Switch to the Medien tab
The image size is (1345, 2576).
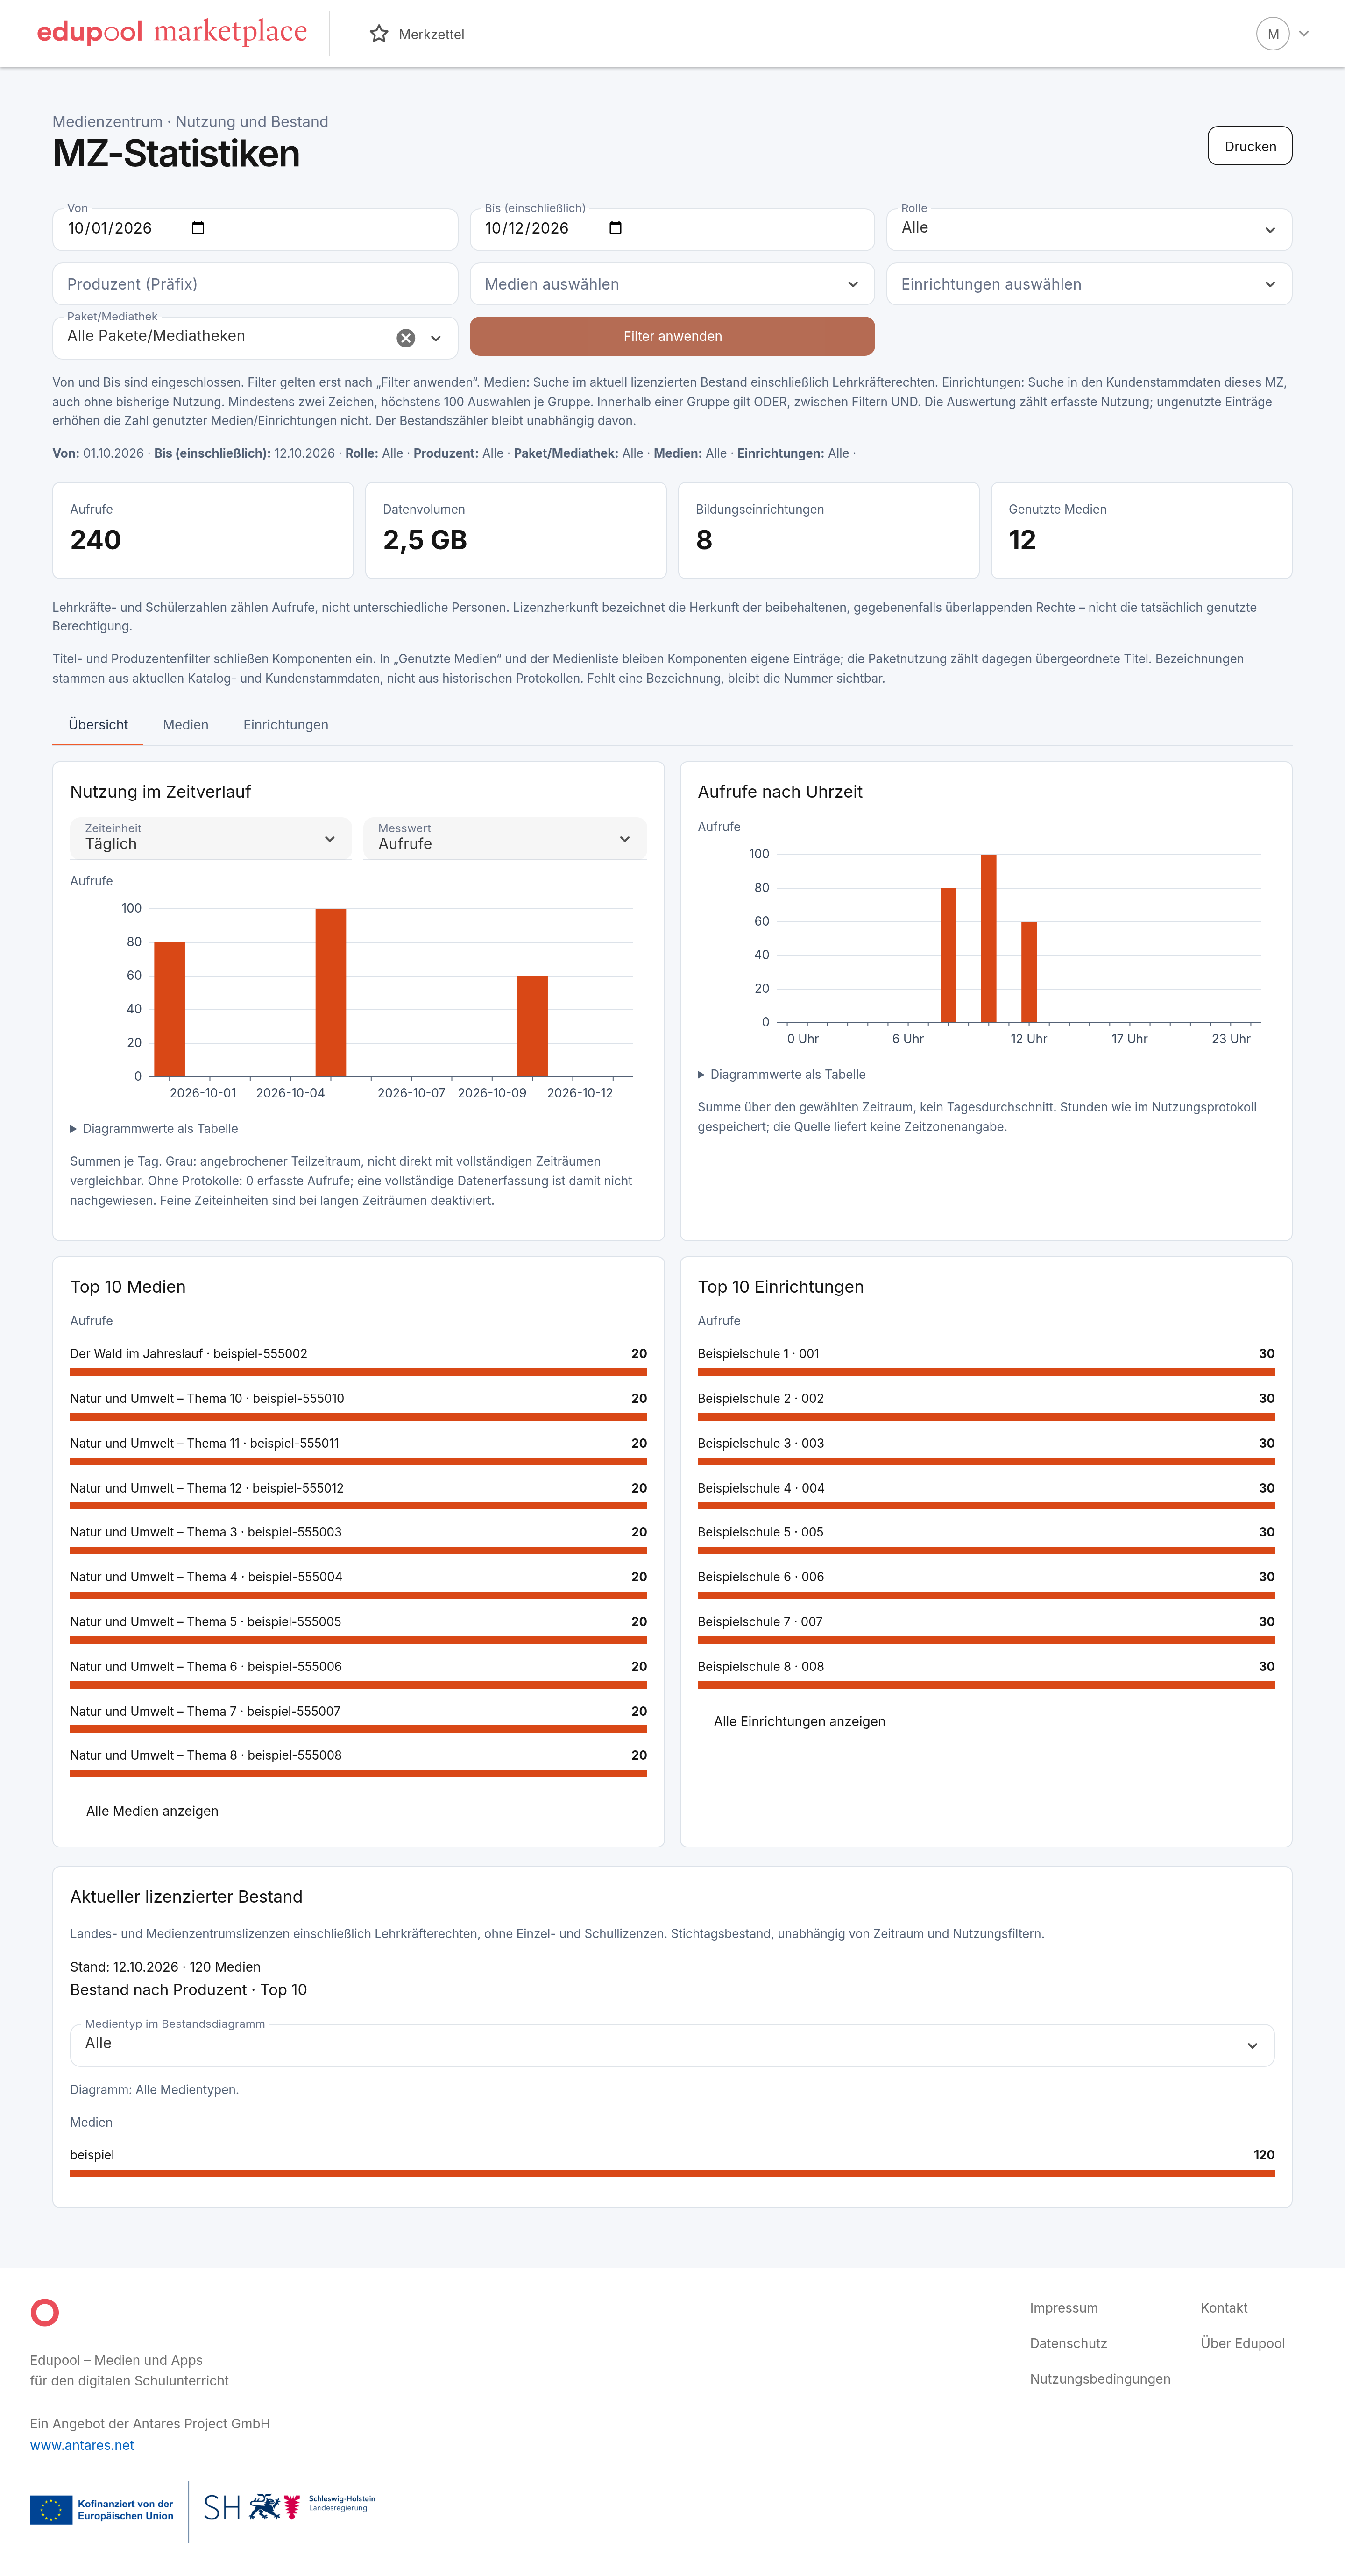point(186,725)
